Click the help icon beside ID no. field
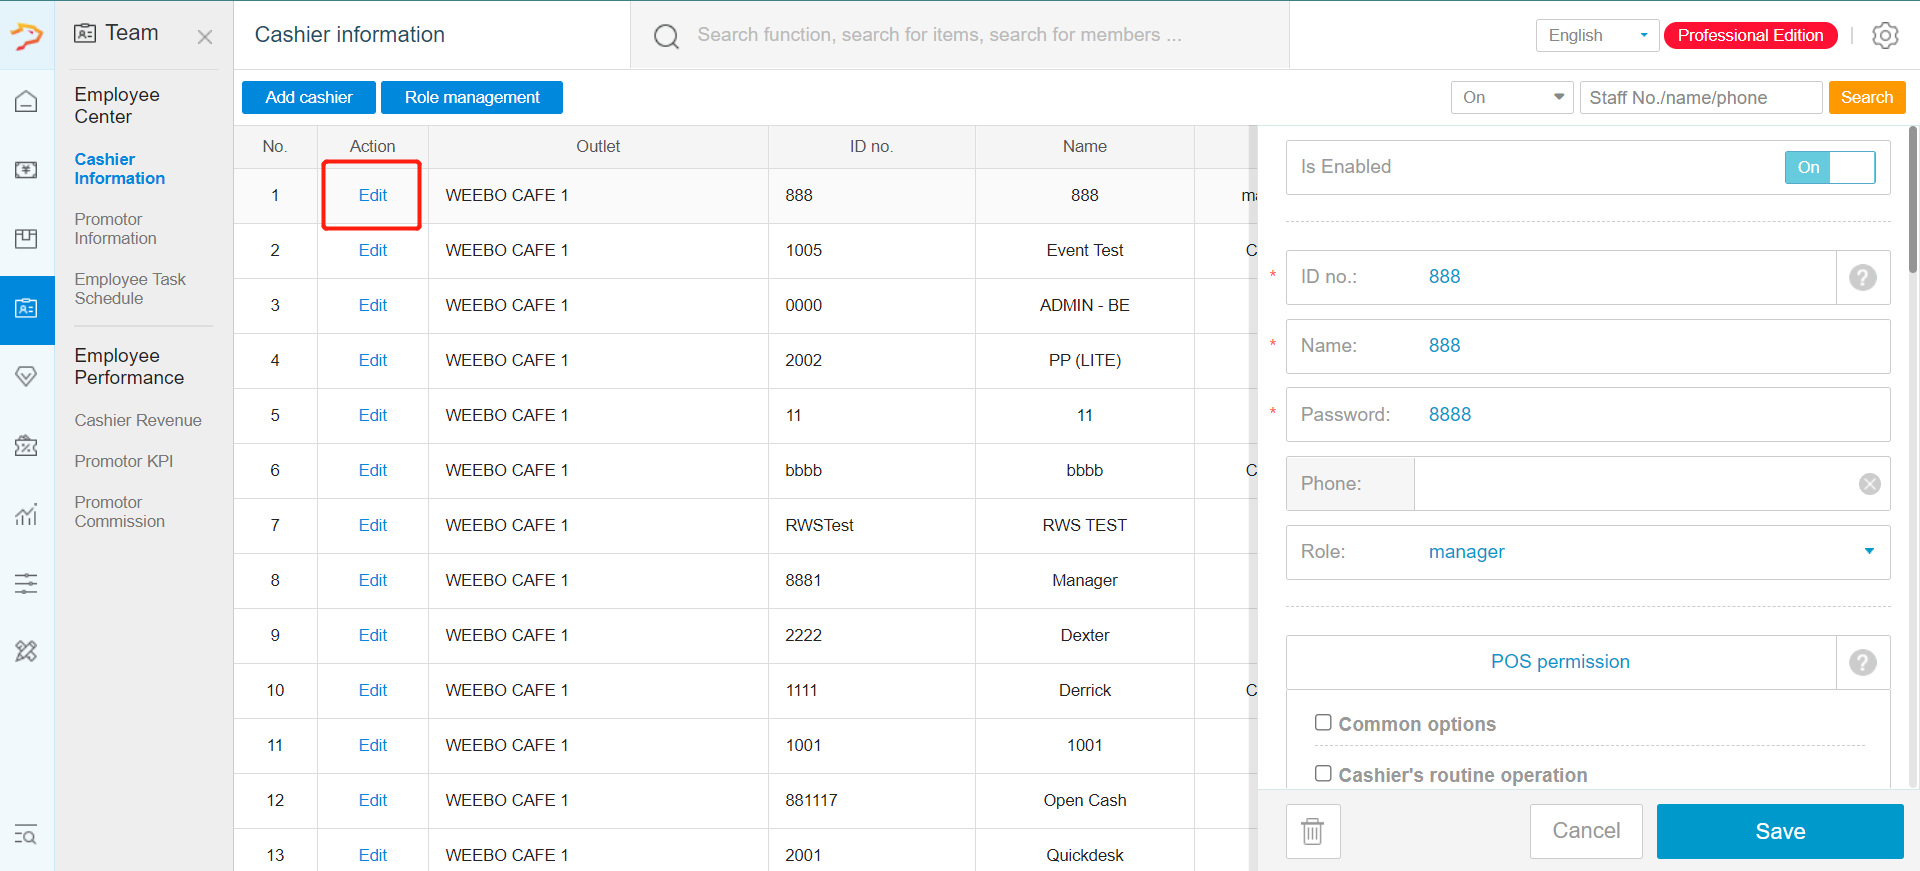1920x871 pixels. [1863, 277]
